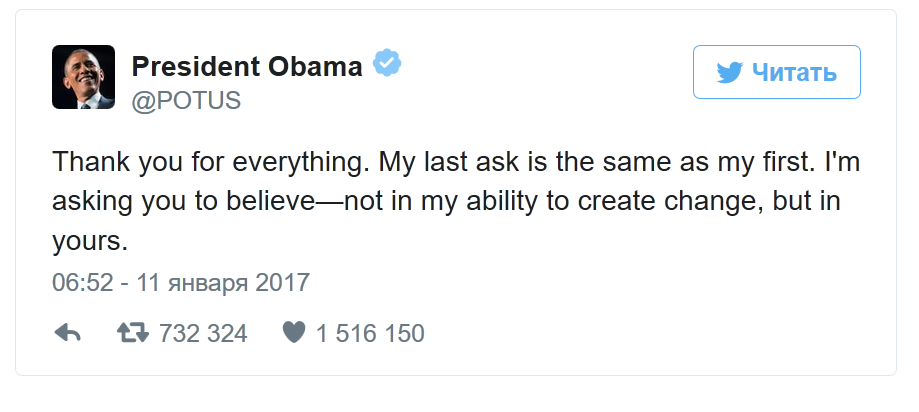919x412 pixels.
Task: Click the blue verified badge
Action: (387, 66)
